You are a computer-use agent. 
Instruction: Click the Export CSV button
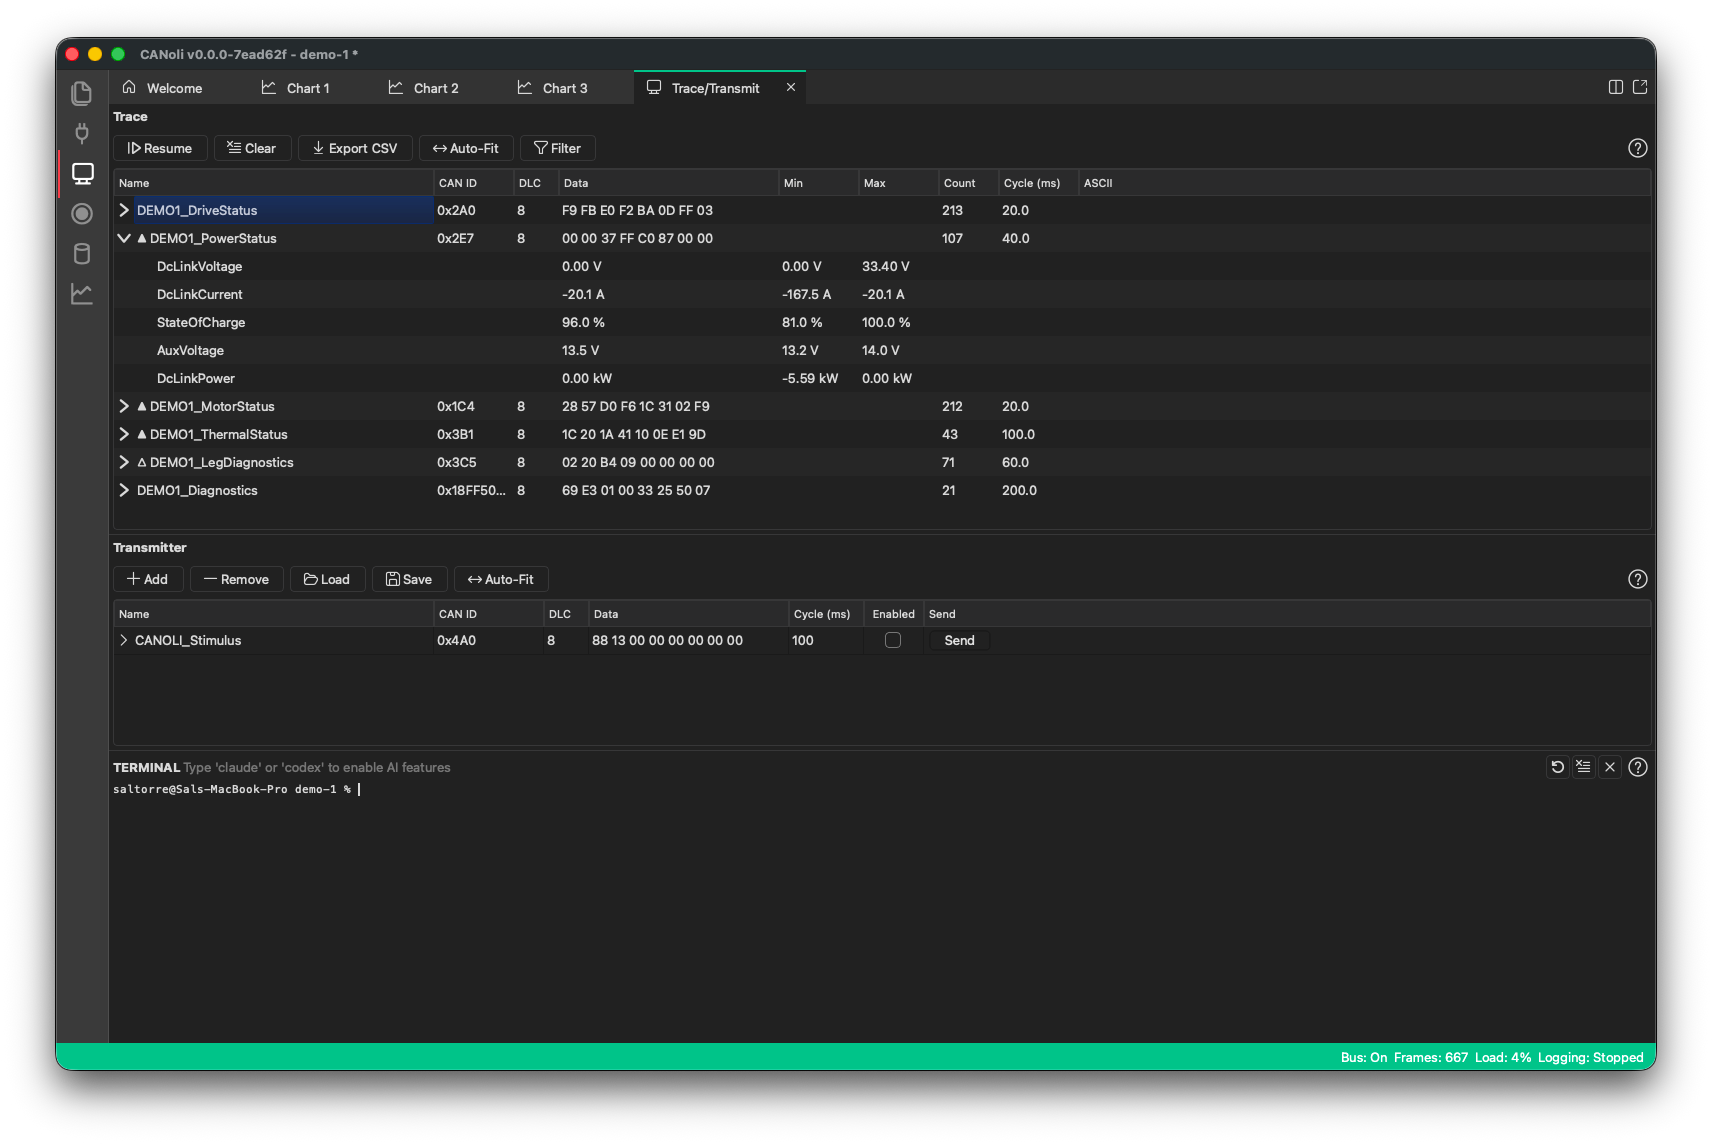[355, 148]
